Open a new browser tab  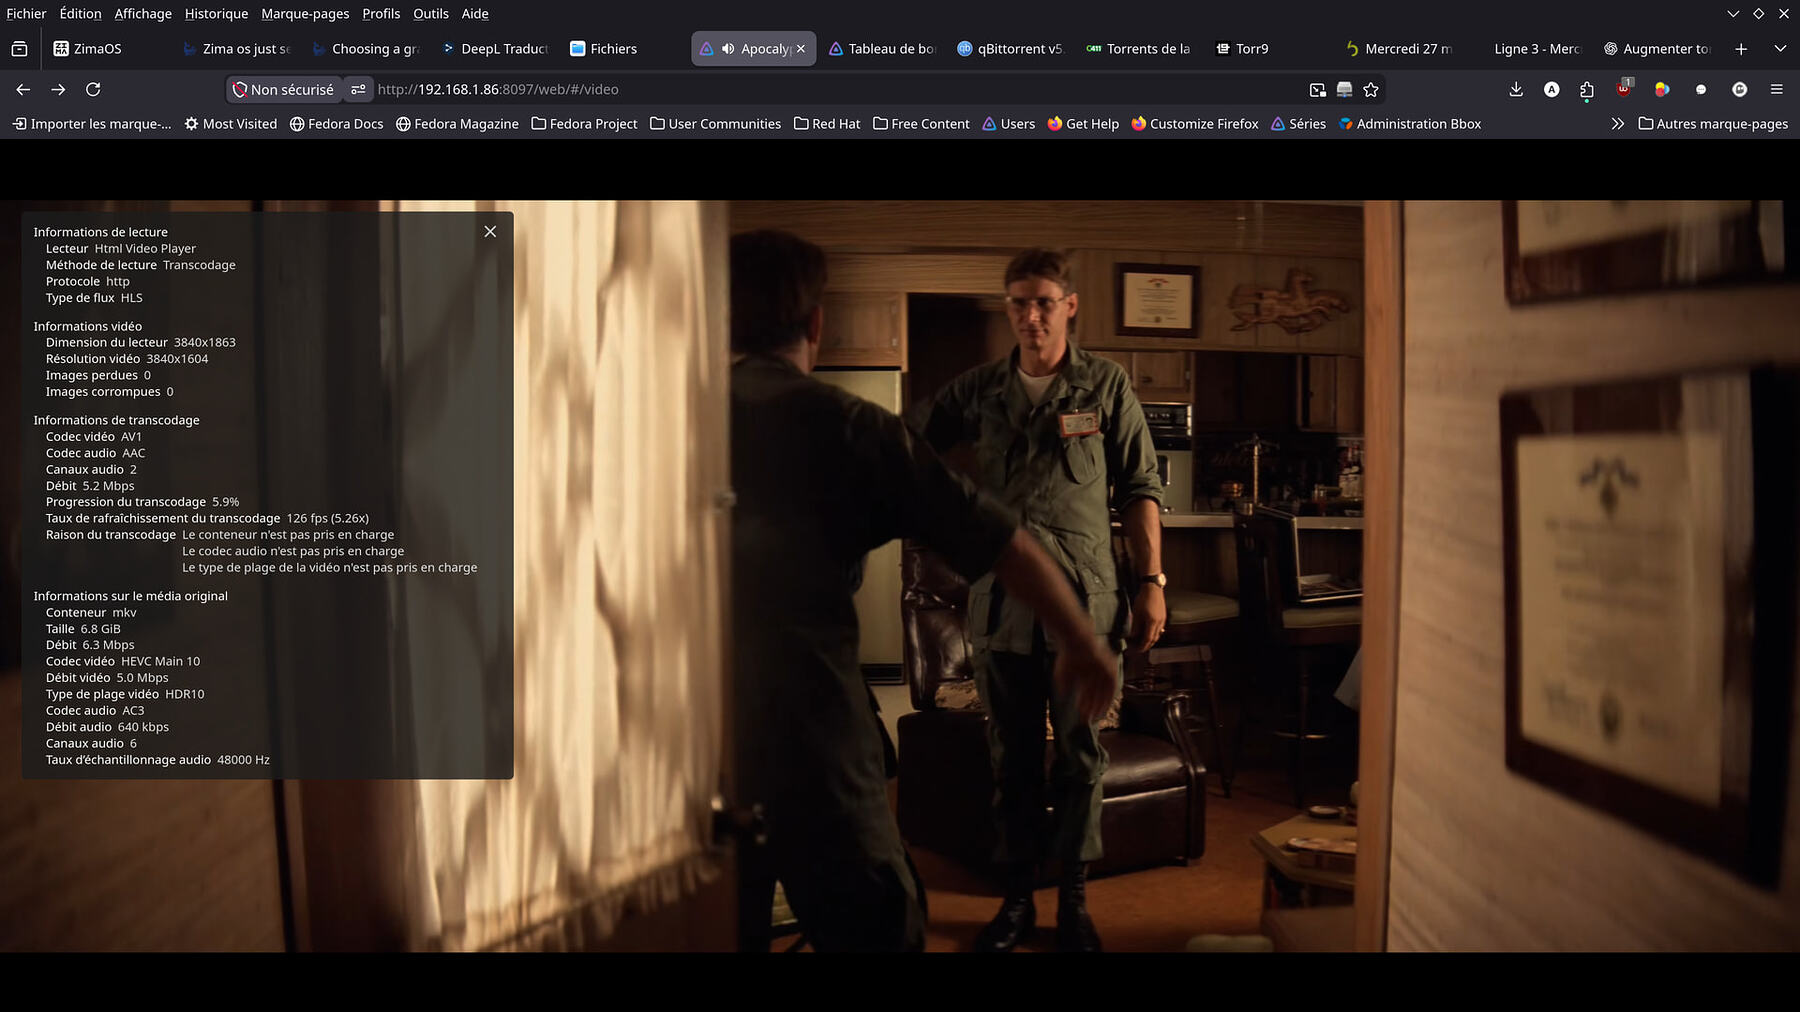(x=1741, y=49)
